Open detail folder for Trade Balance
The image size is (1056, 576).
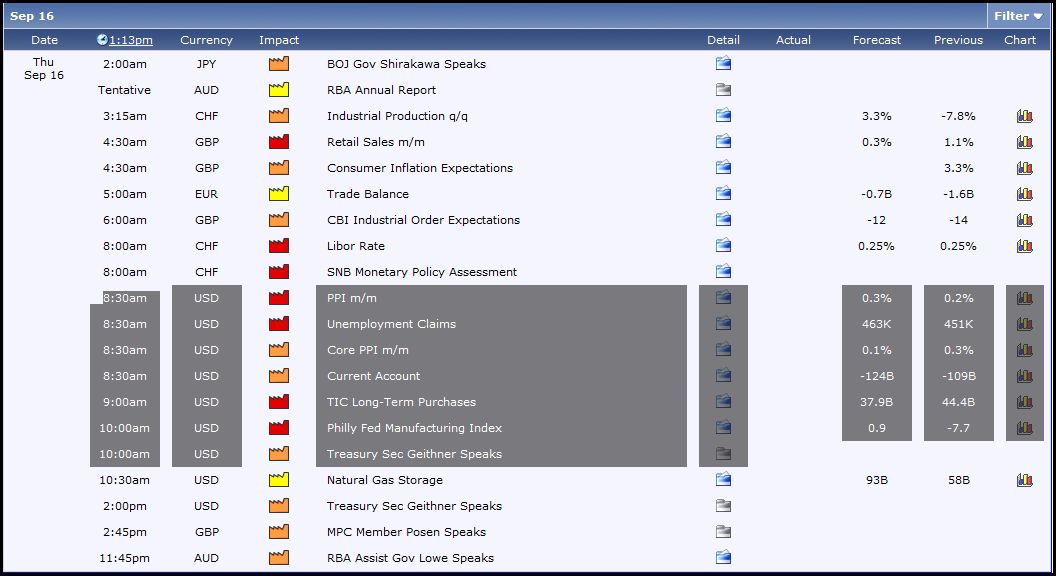click(723, 193)
